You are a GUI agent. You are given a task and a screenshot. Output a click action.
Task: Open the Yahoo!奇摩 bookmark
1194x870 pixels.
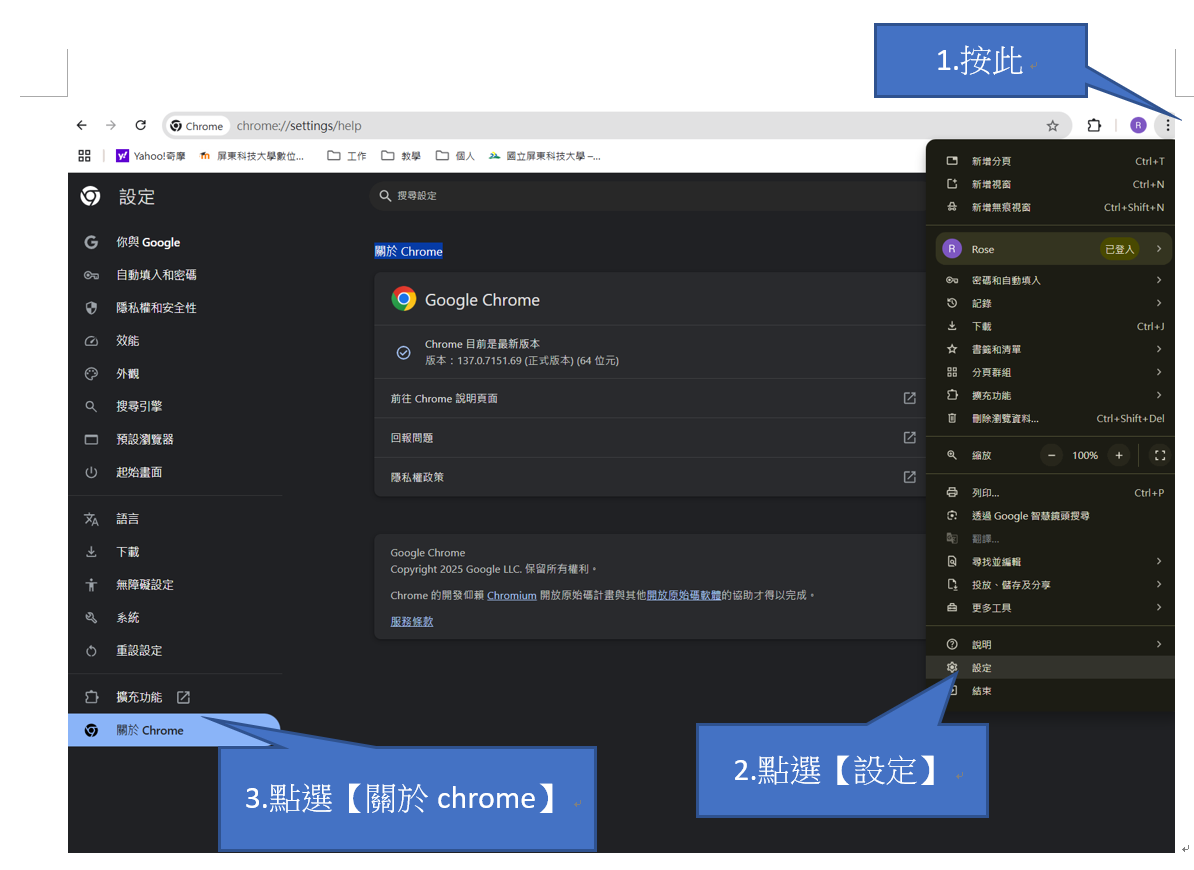pos(151,156)
